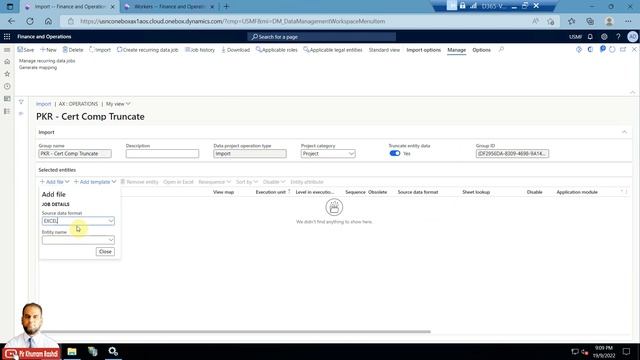Collapse the Import section

pyautogui.click(x=624, y=132)
